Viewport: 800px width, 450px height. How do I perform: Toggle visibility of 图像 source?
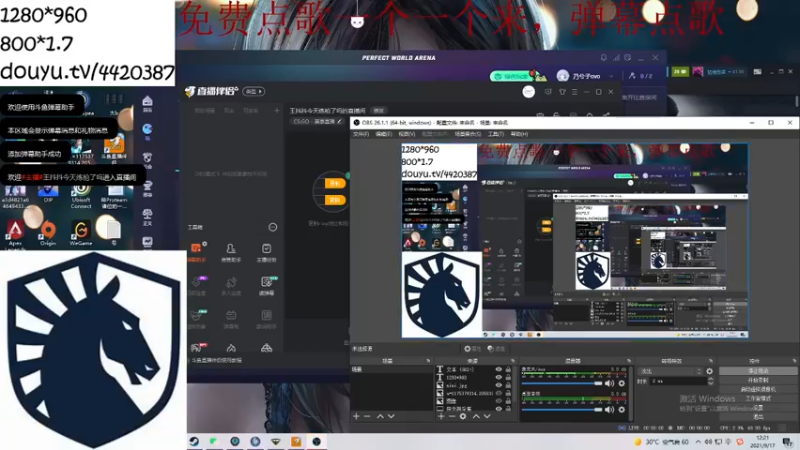click(498, 402)
